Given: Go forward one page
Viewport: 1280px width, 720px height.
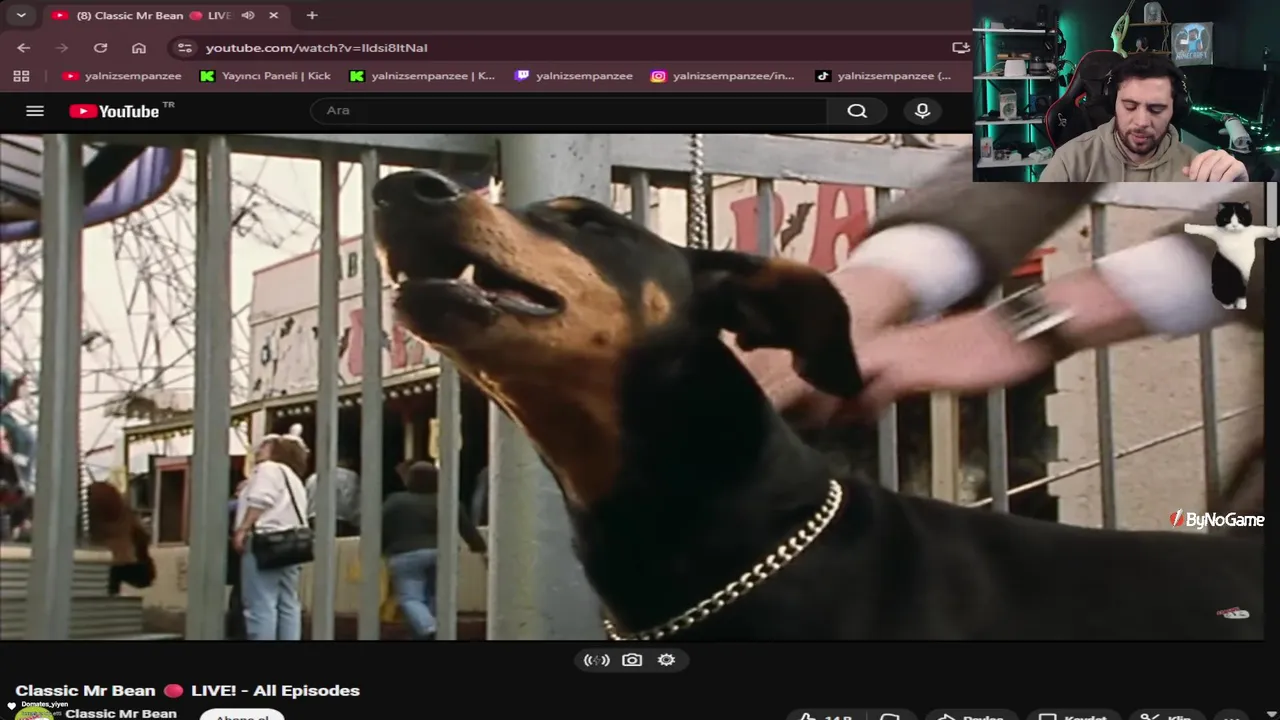Looking at the screenshot, I should 62,48.
